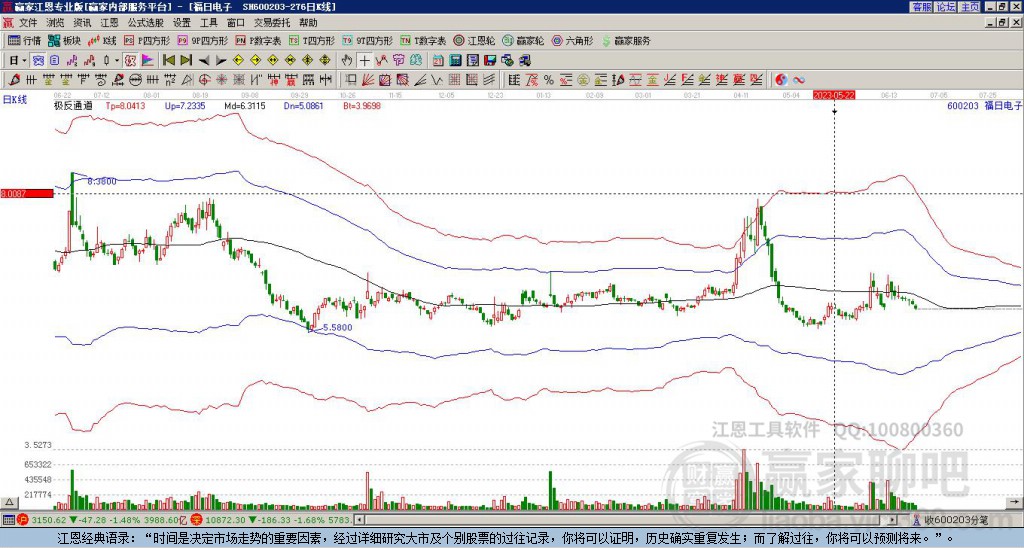Jump to last bar icon
This screenshot has height=548, width=1024.
pos(186,60)
